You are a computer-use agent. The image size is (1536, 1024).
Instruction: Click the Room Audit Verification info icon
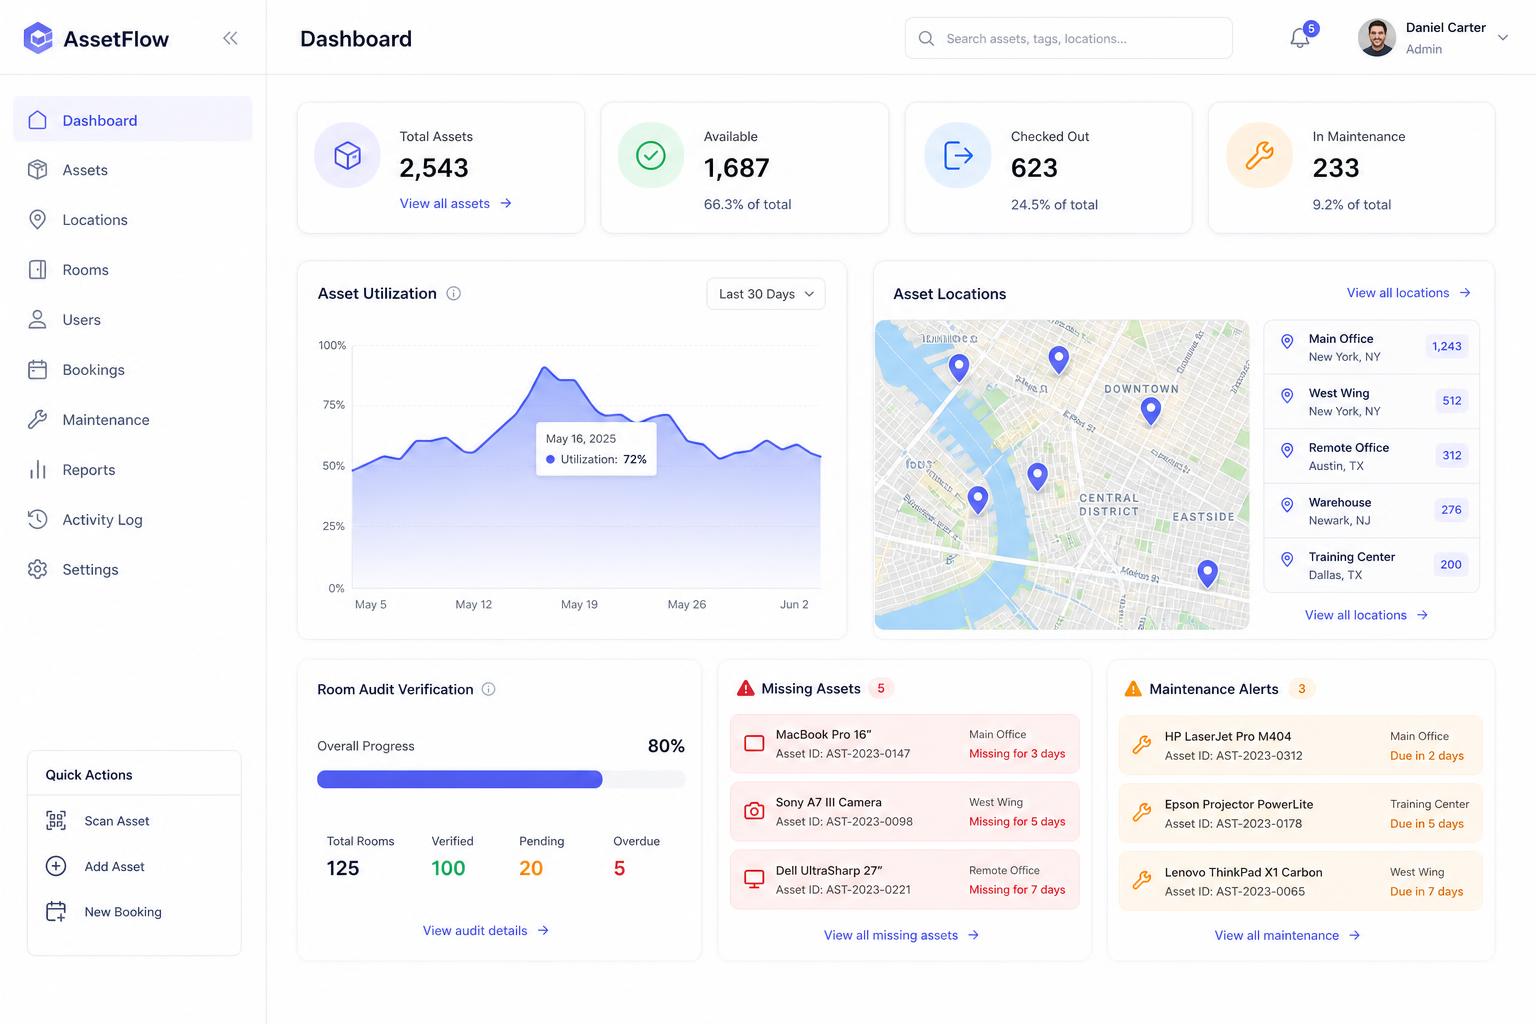(x=489, y=689)
